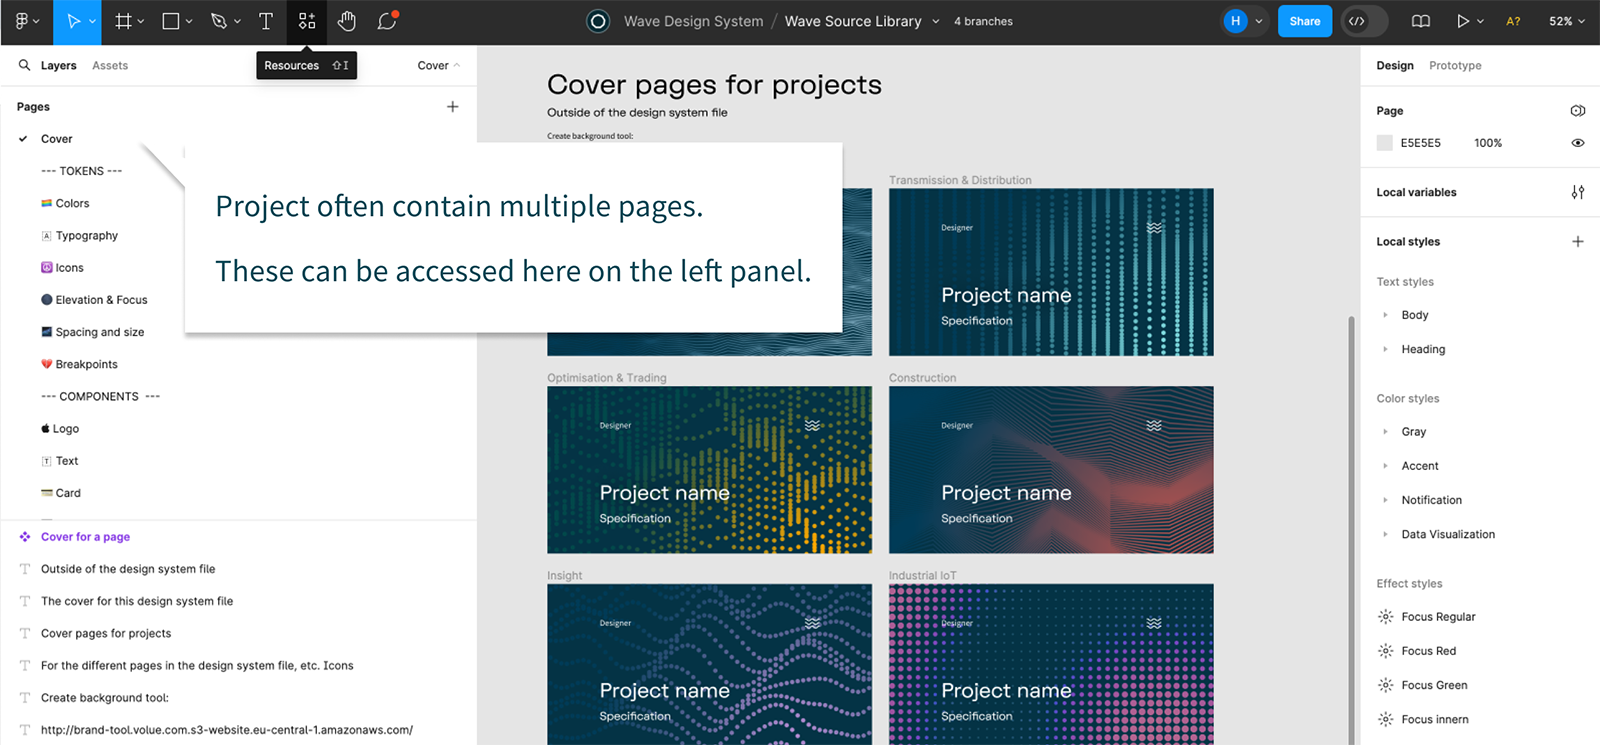Image resolution: width=1600 pixels, height=745 pixels.
Task: Select the Focus Regular effect style
Action: [x=1438, y=617]
